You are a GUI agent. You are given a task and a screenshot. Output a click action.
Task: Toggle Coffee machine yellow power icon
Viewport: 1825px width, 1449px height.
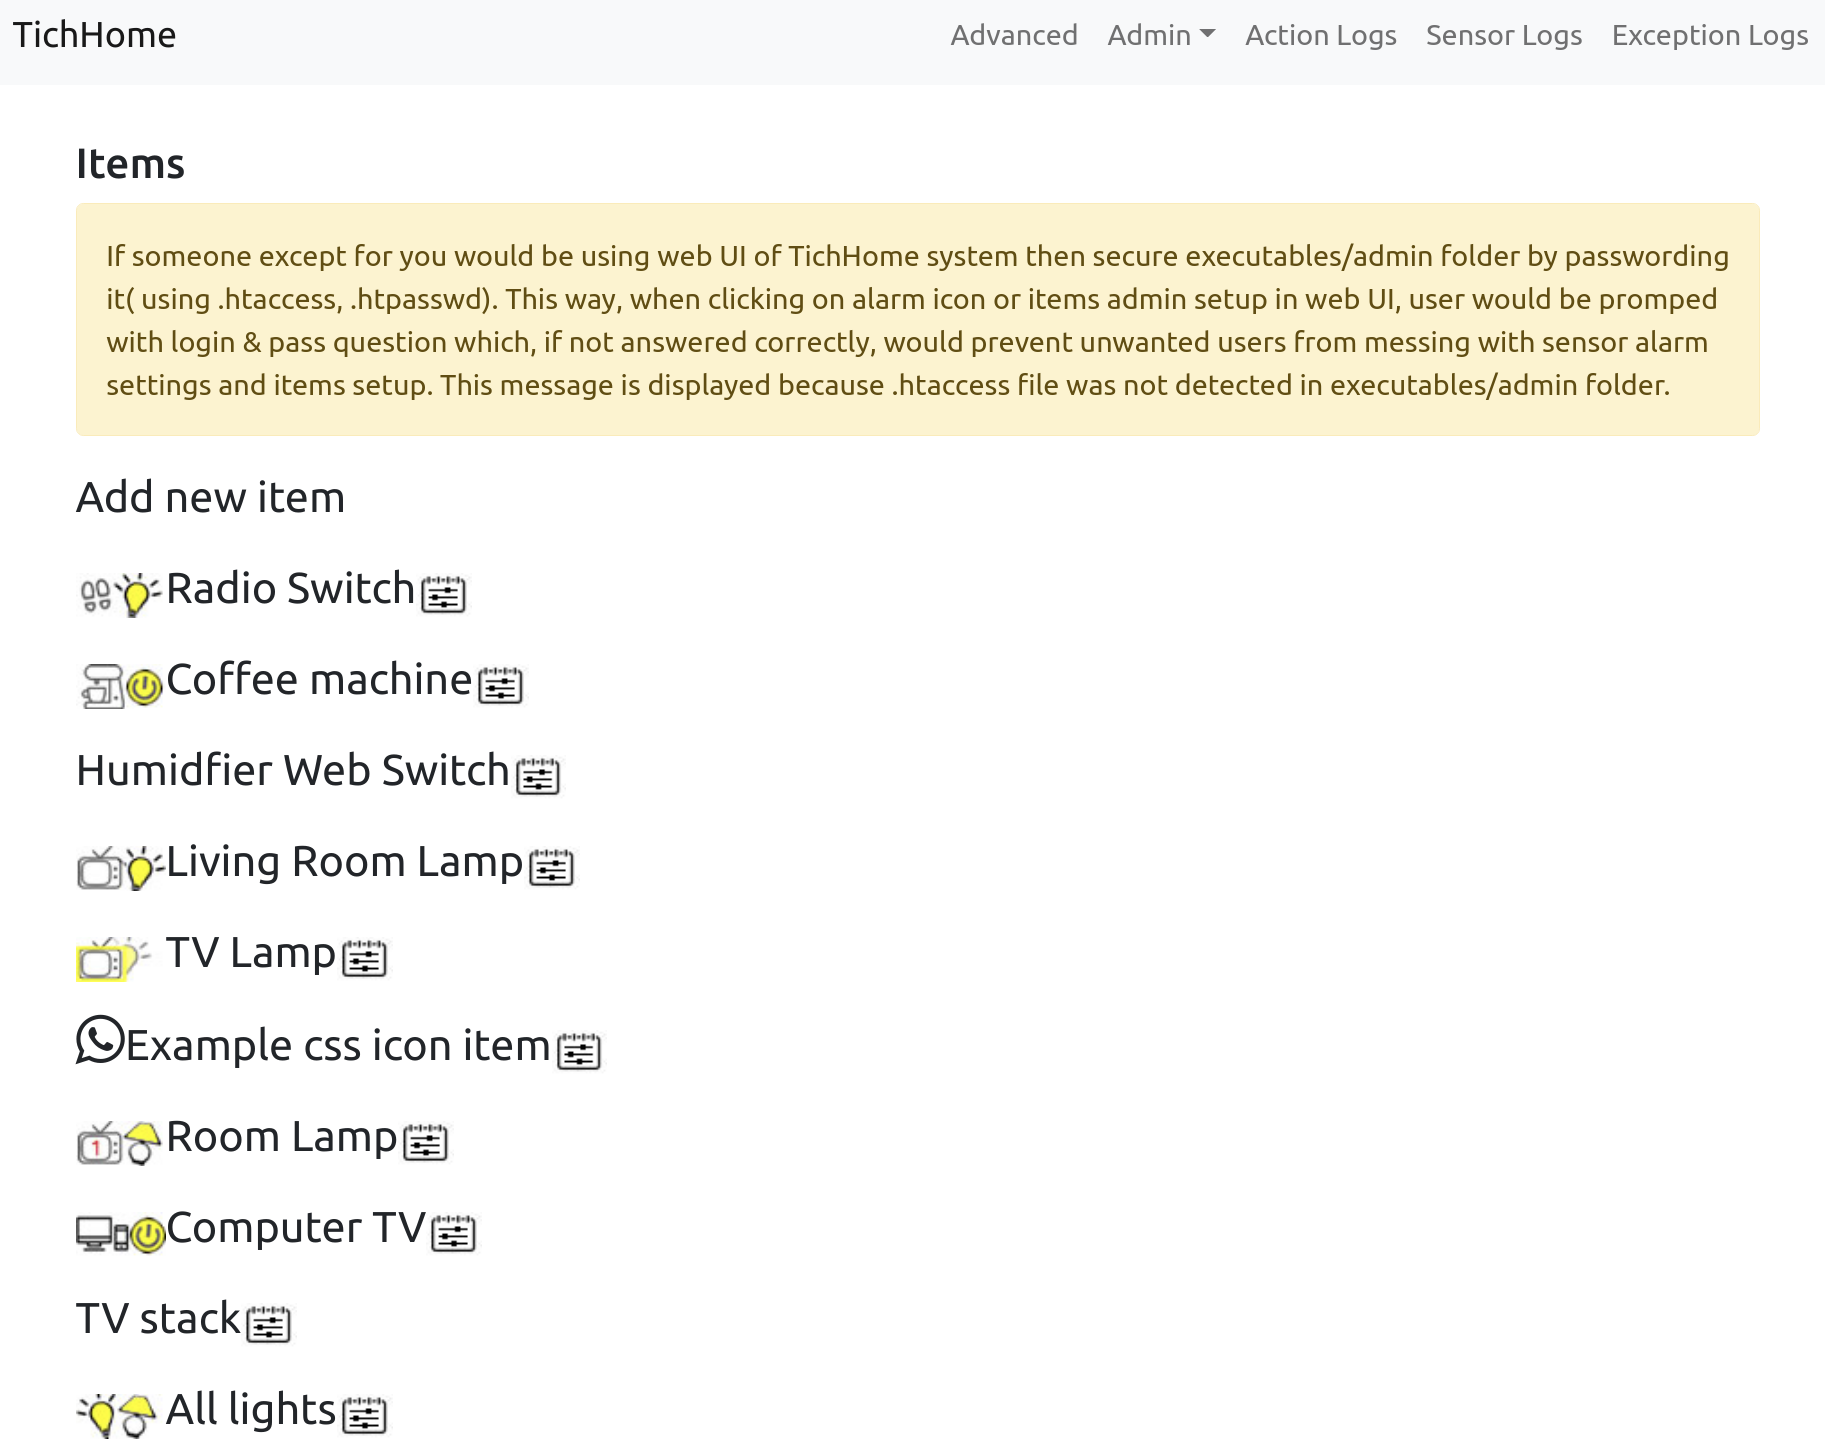(145, 687)
